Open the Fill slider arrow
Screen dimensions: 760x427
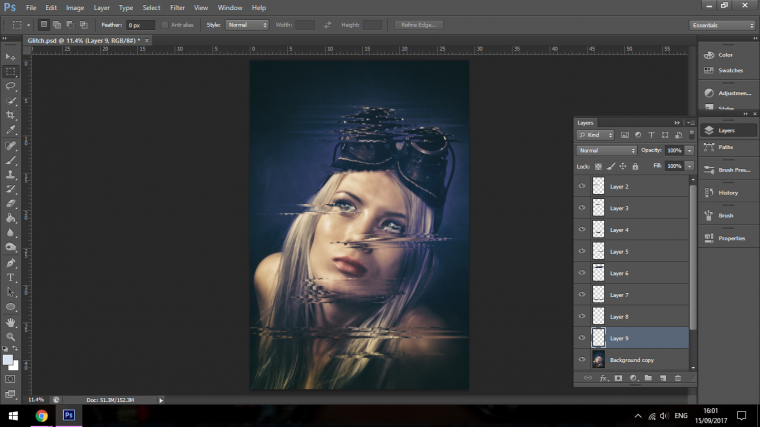(x=689, y=166)
